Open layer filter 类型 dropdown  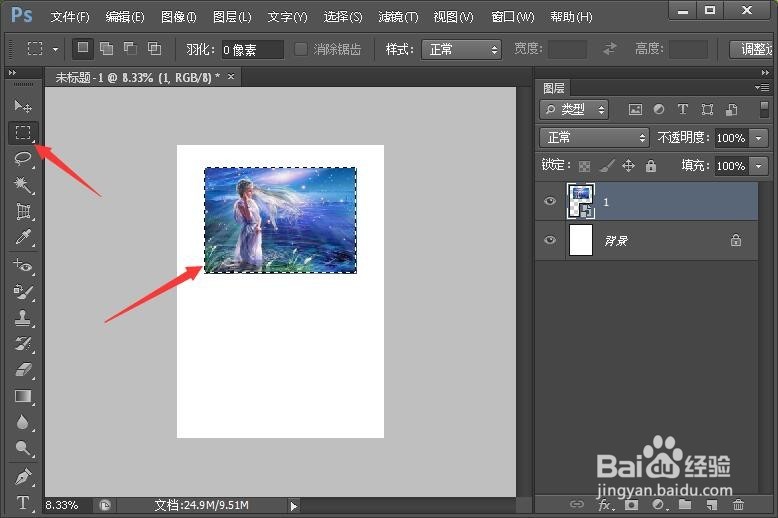tap(573, 110)
